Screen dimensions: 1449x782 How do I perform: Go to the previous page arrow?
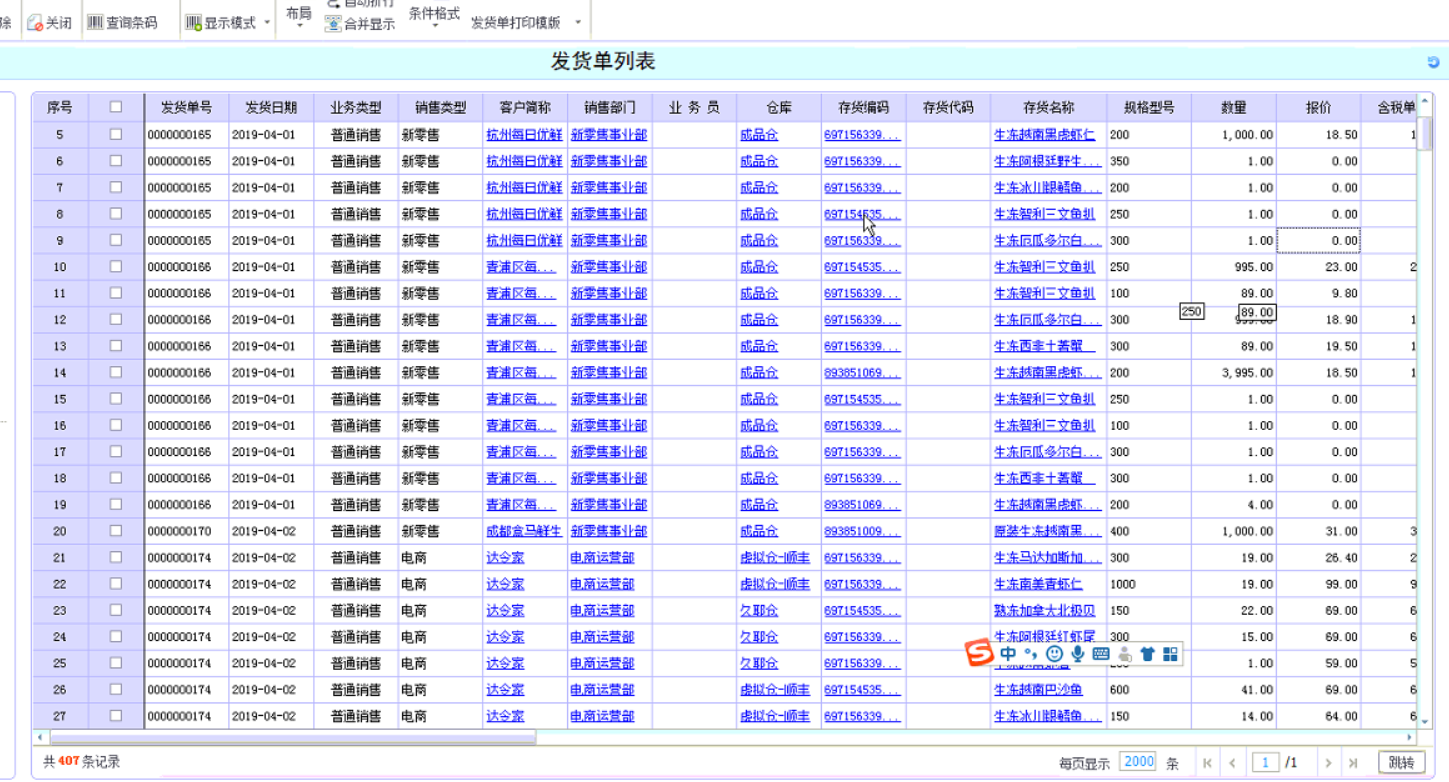tap(1232, 763)
